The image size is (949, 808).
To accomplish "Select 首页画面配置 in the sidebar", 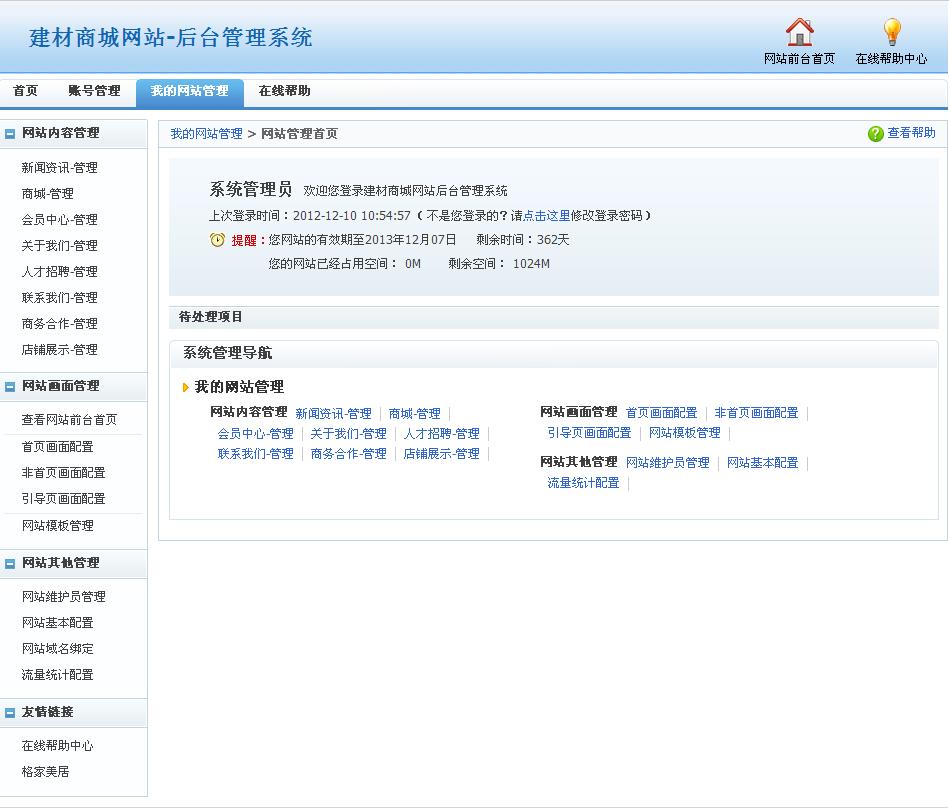I will click(x=57, y=447).
